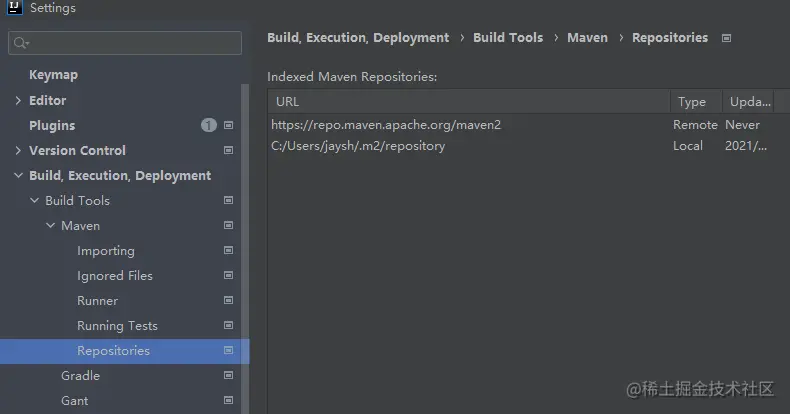This screenshot has width=790, height=414.
Task: Click project-level icon next to Gant
Action: point(228,400)
